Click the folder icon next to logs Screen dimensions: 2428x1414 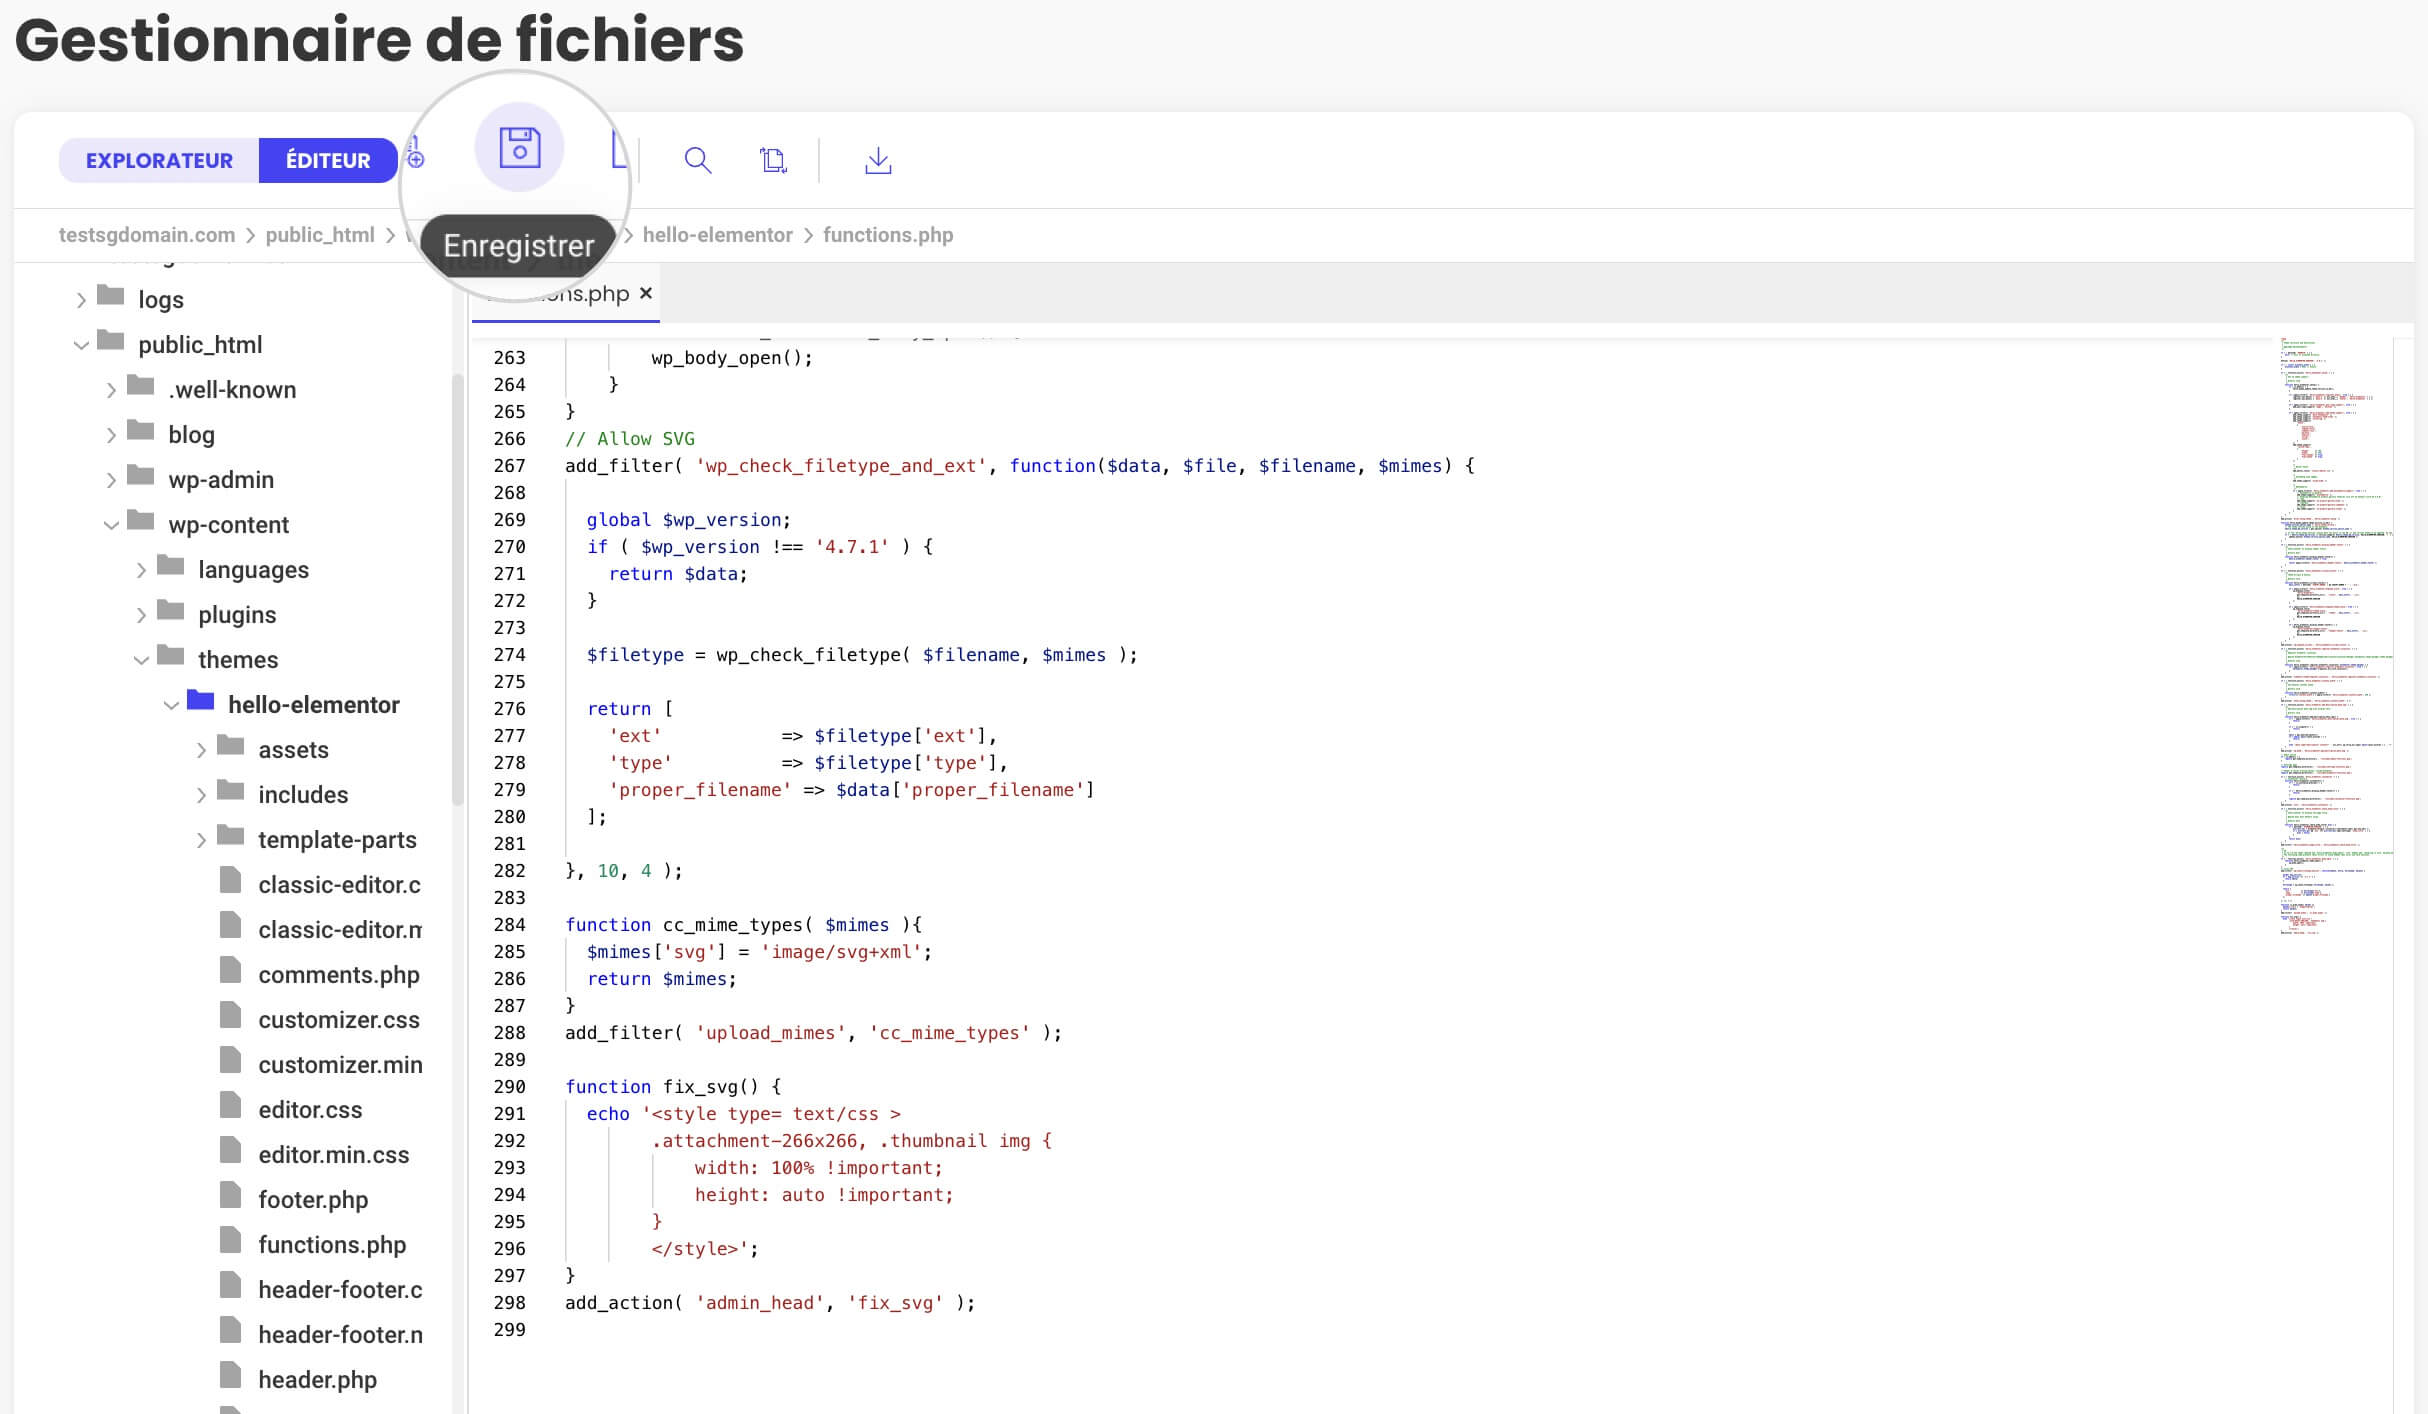(x=110, y=296)
